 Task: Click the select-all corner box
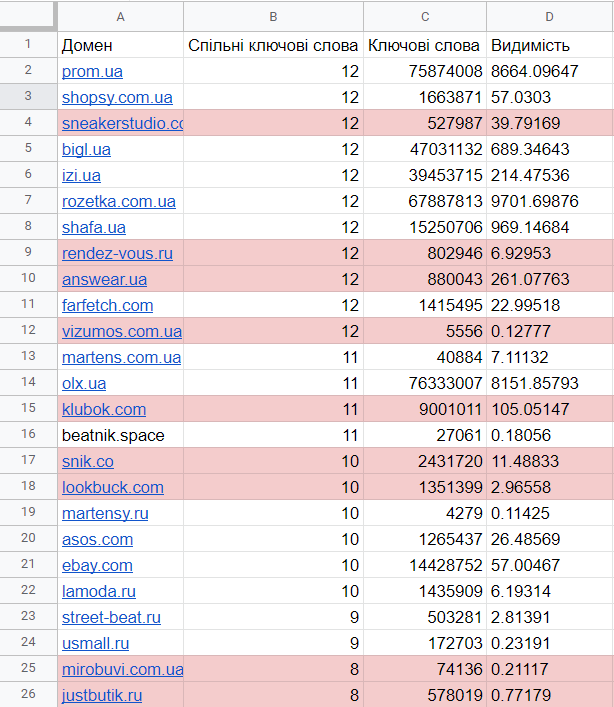[28, 17]
